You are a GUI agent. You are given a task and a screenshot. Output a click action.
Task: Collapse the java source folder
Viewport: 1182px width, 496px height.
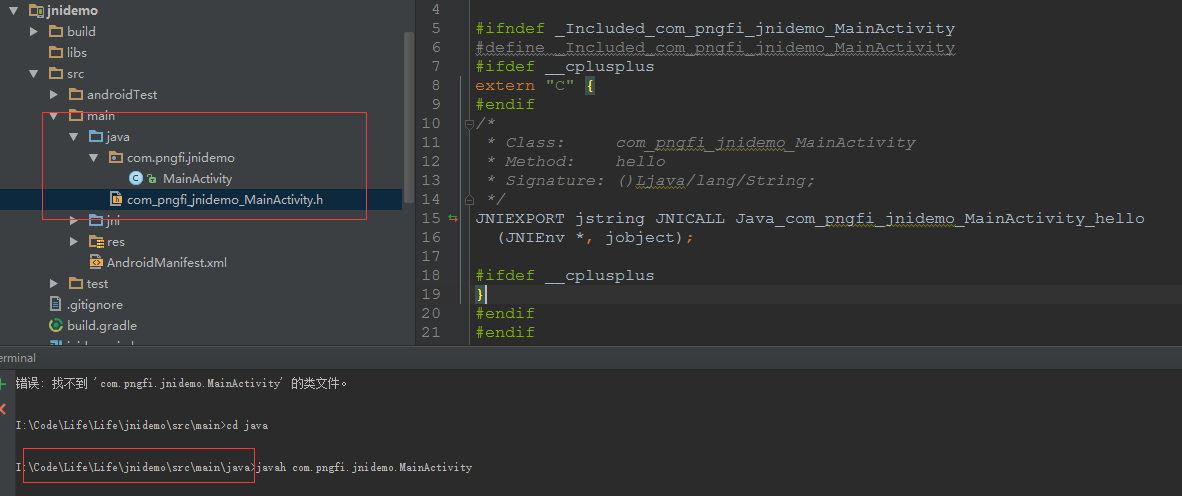pyautogui.click(x=74, y=137)
